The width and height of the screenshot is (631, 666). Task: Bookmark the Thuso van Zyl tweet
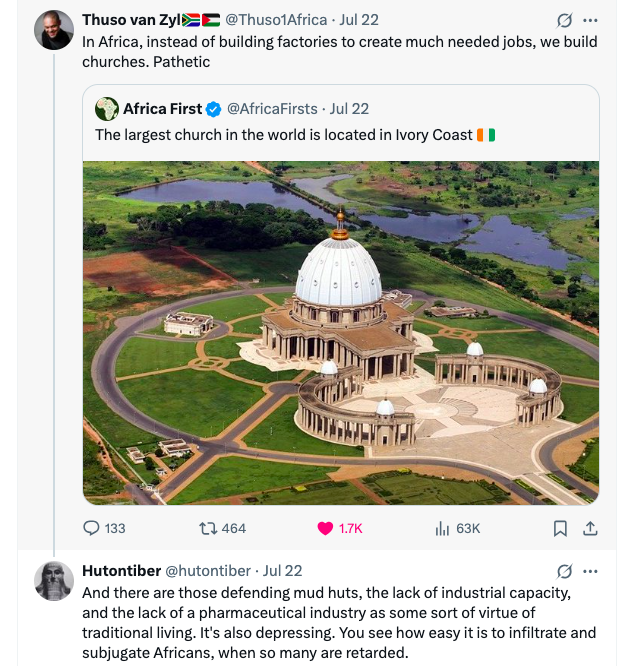pyautogui.click(x=561, y=528)
